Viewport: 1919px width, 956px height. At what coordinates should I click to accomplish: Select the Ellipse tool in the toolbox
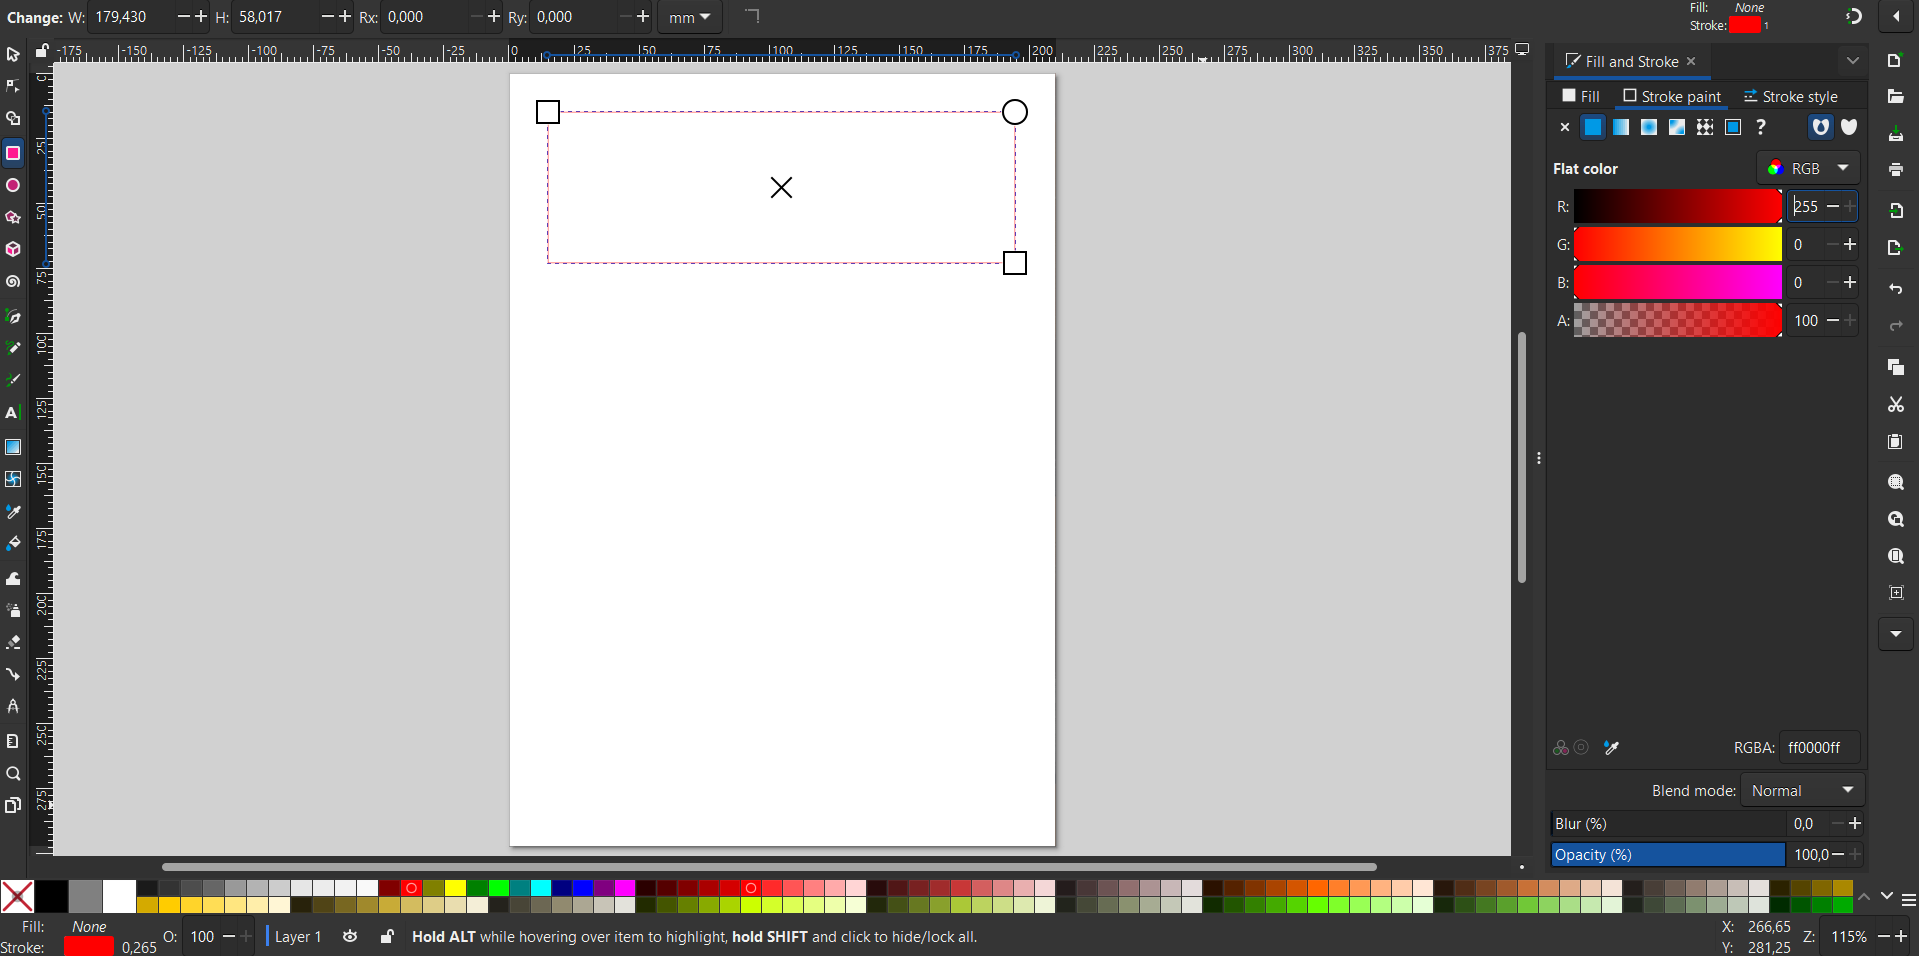(13, 186)
